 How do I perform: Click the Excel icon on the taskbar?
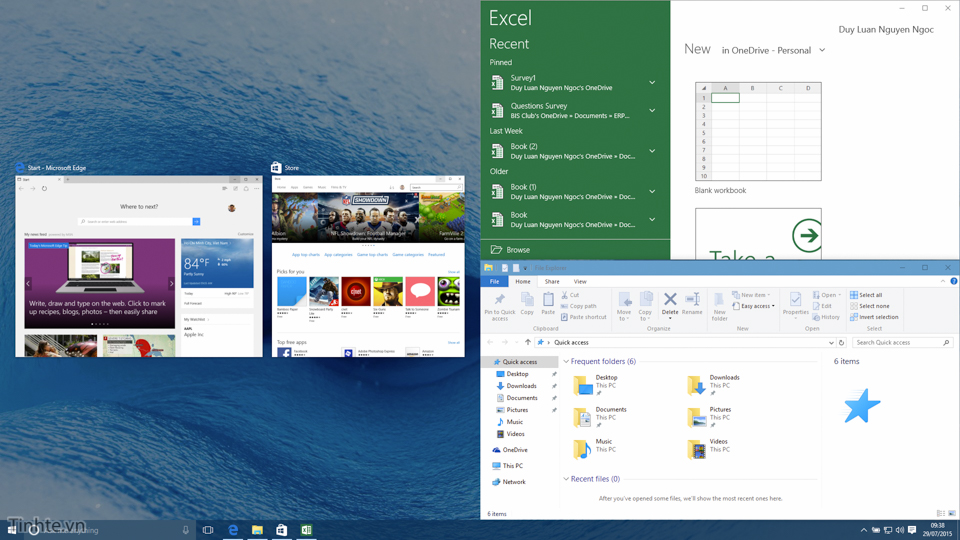coord(306,530)
